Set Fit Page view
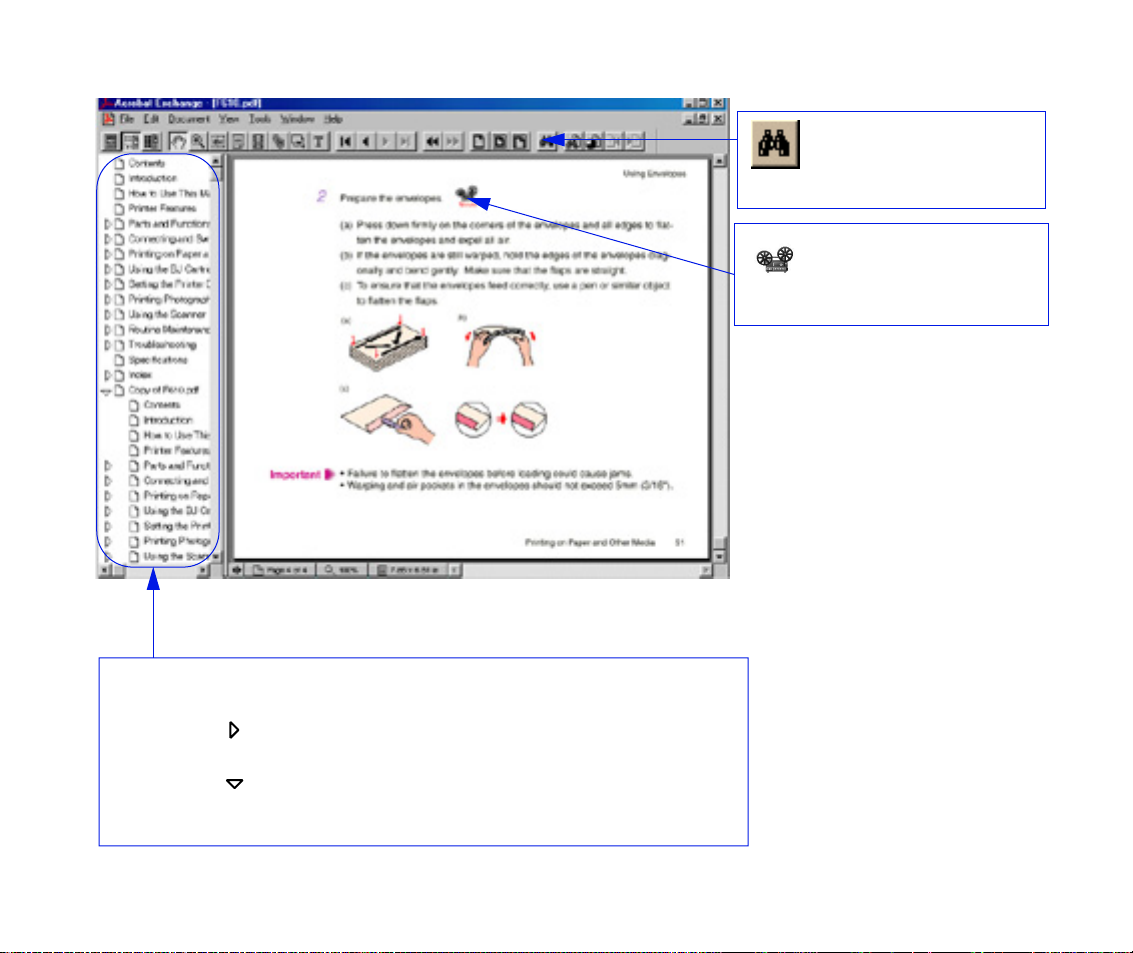The image size is (1133, 953). tap(499, 142)
